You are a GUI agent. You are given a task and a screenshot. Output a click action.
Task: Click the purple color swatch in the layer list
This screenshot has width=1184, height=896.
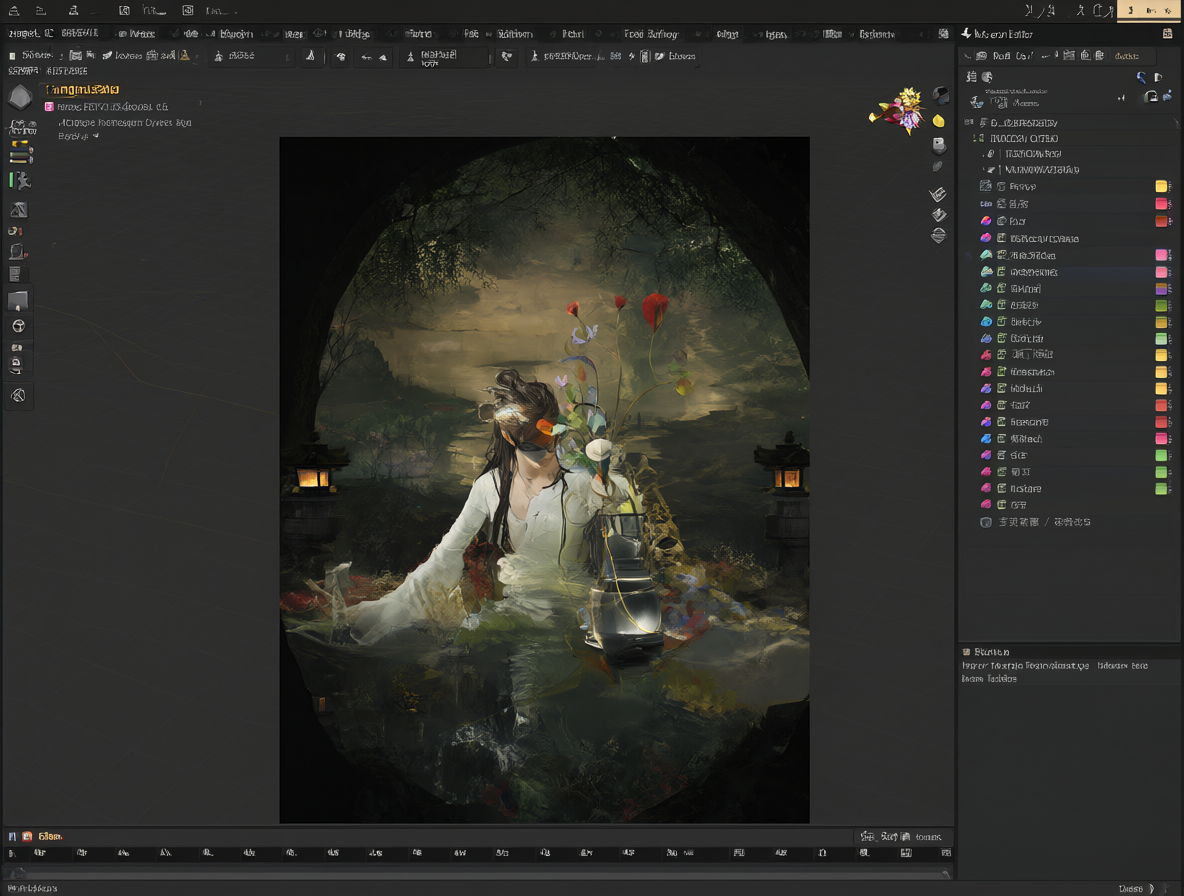coord(1161,288)
